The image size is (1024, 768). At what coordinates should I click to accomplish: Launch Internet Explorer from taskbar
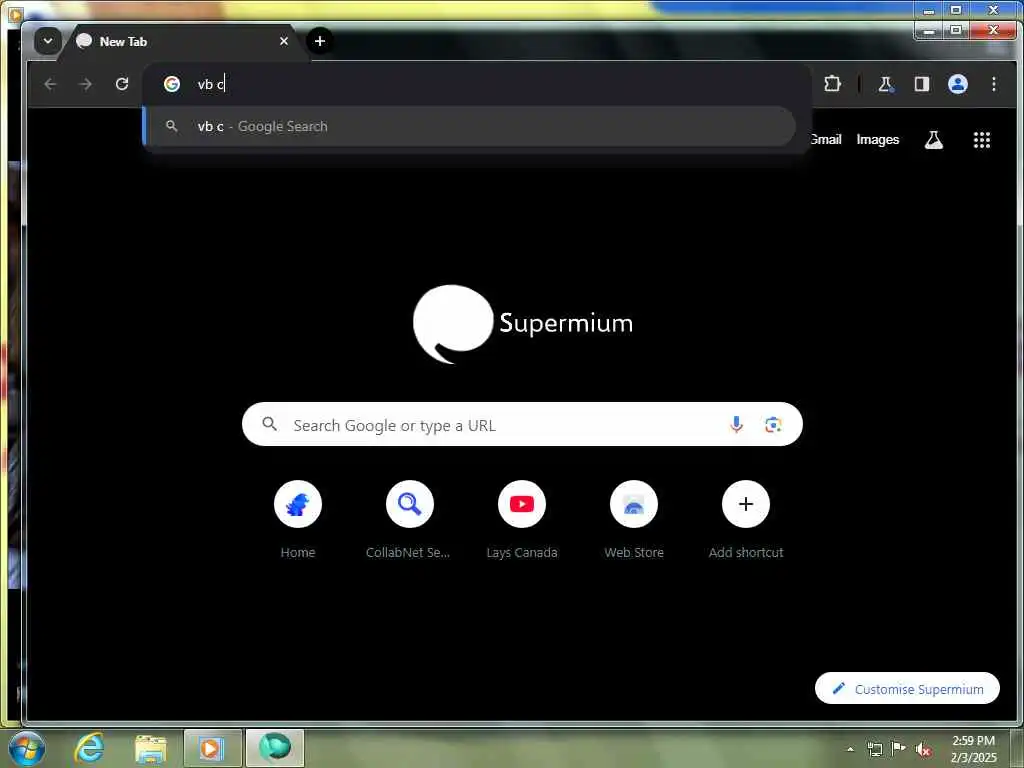pos(89,748)
